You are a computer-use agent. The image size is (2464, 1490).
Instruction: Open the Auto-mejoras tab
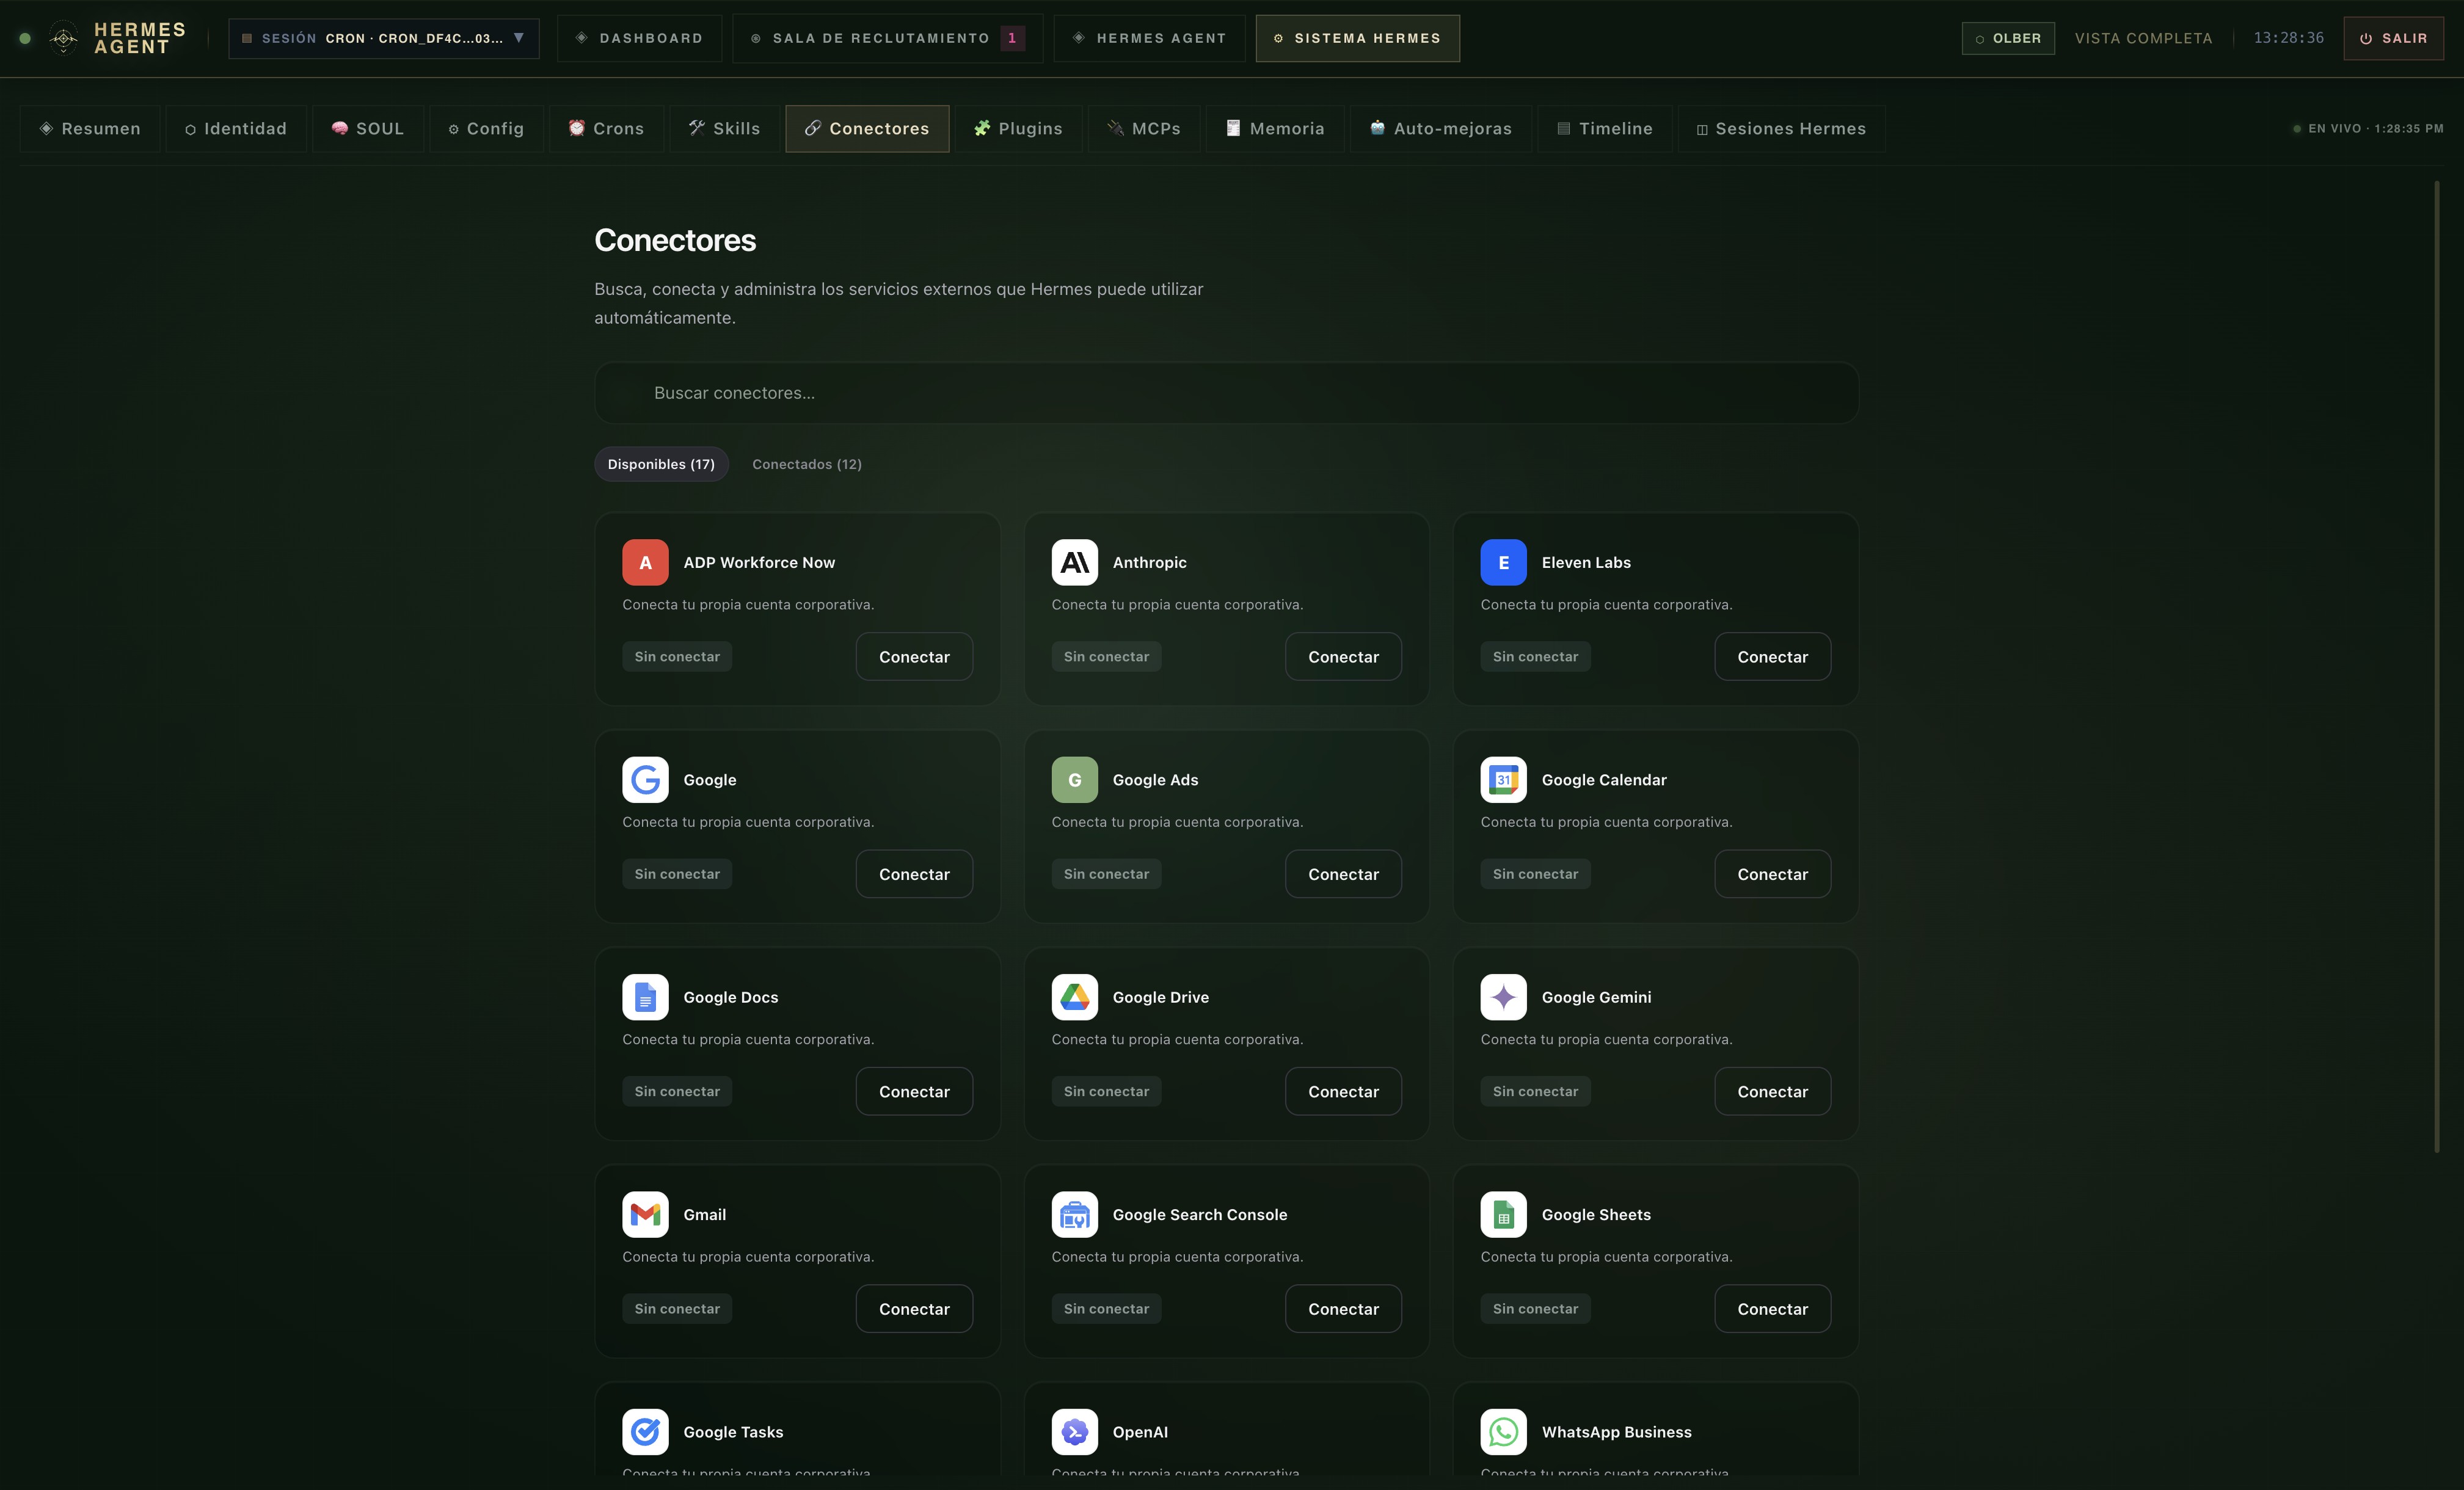pos(1441,128)
